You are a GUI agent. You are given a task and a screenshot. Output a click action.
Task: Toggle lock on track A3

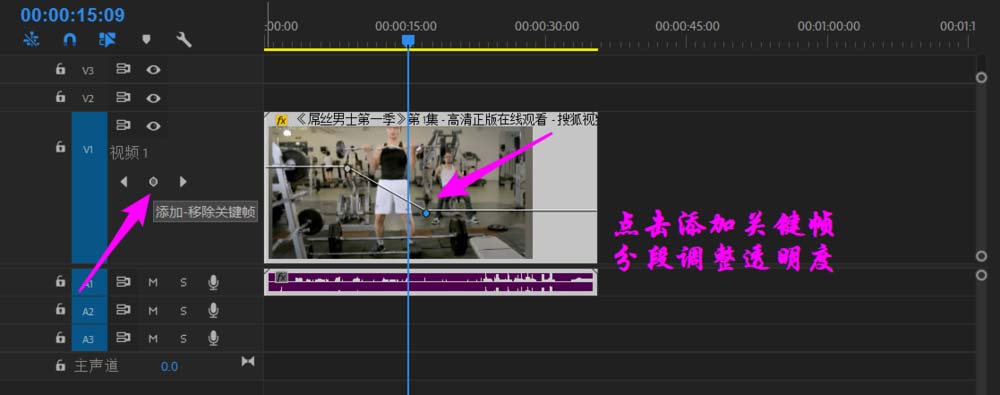tap(61, 337)
